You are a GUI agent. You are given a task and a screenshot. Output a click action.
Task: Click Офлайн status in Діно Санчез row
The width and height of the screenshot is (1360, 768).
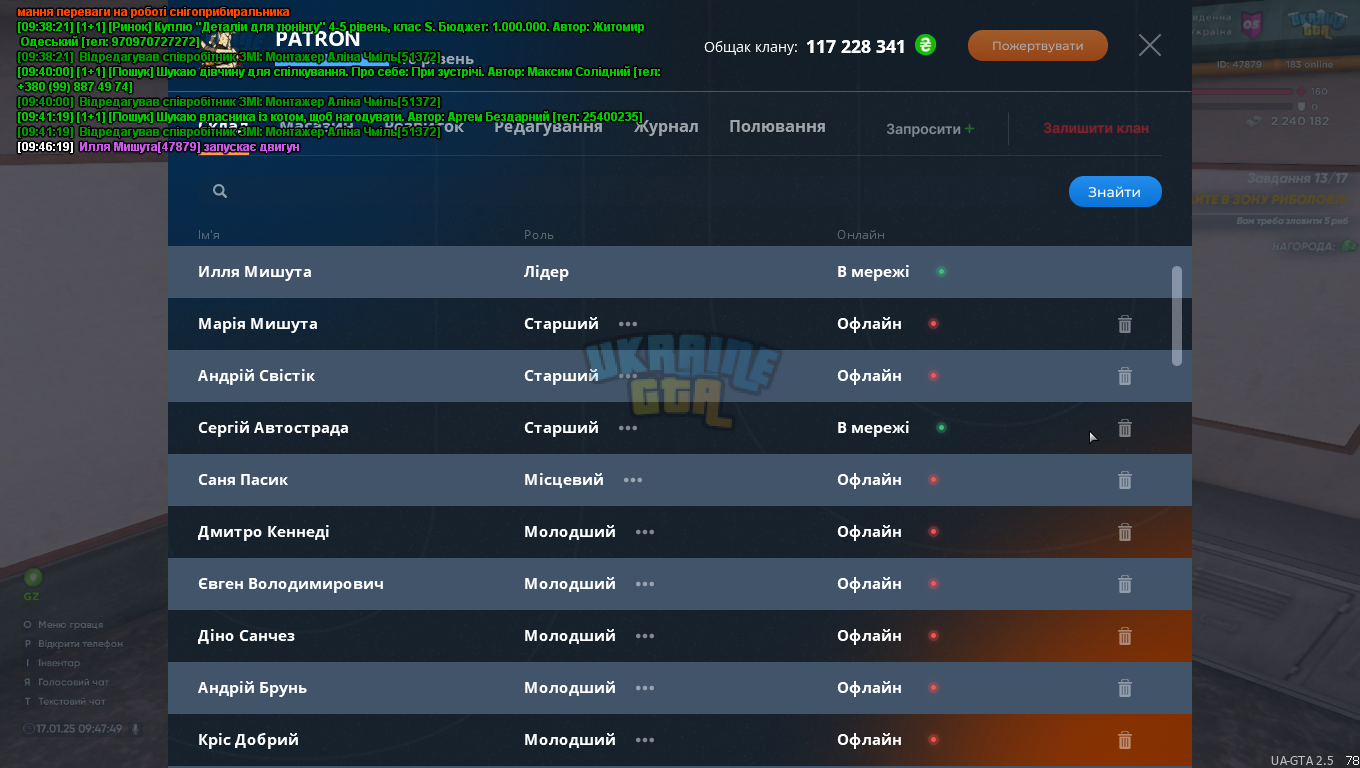[869, 636]
